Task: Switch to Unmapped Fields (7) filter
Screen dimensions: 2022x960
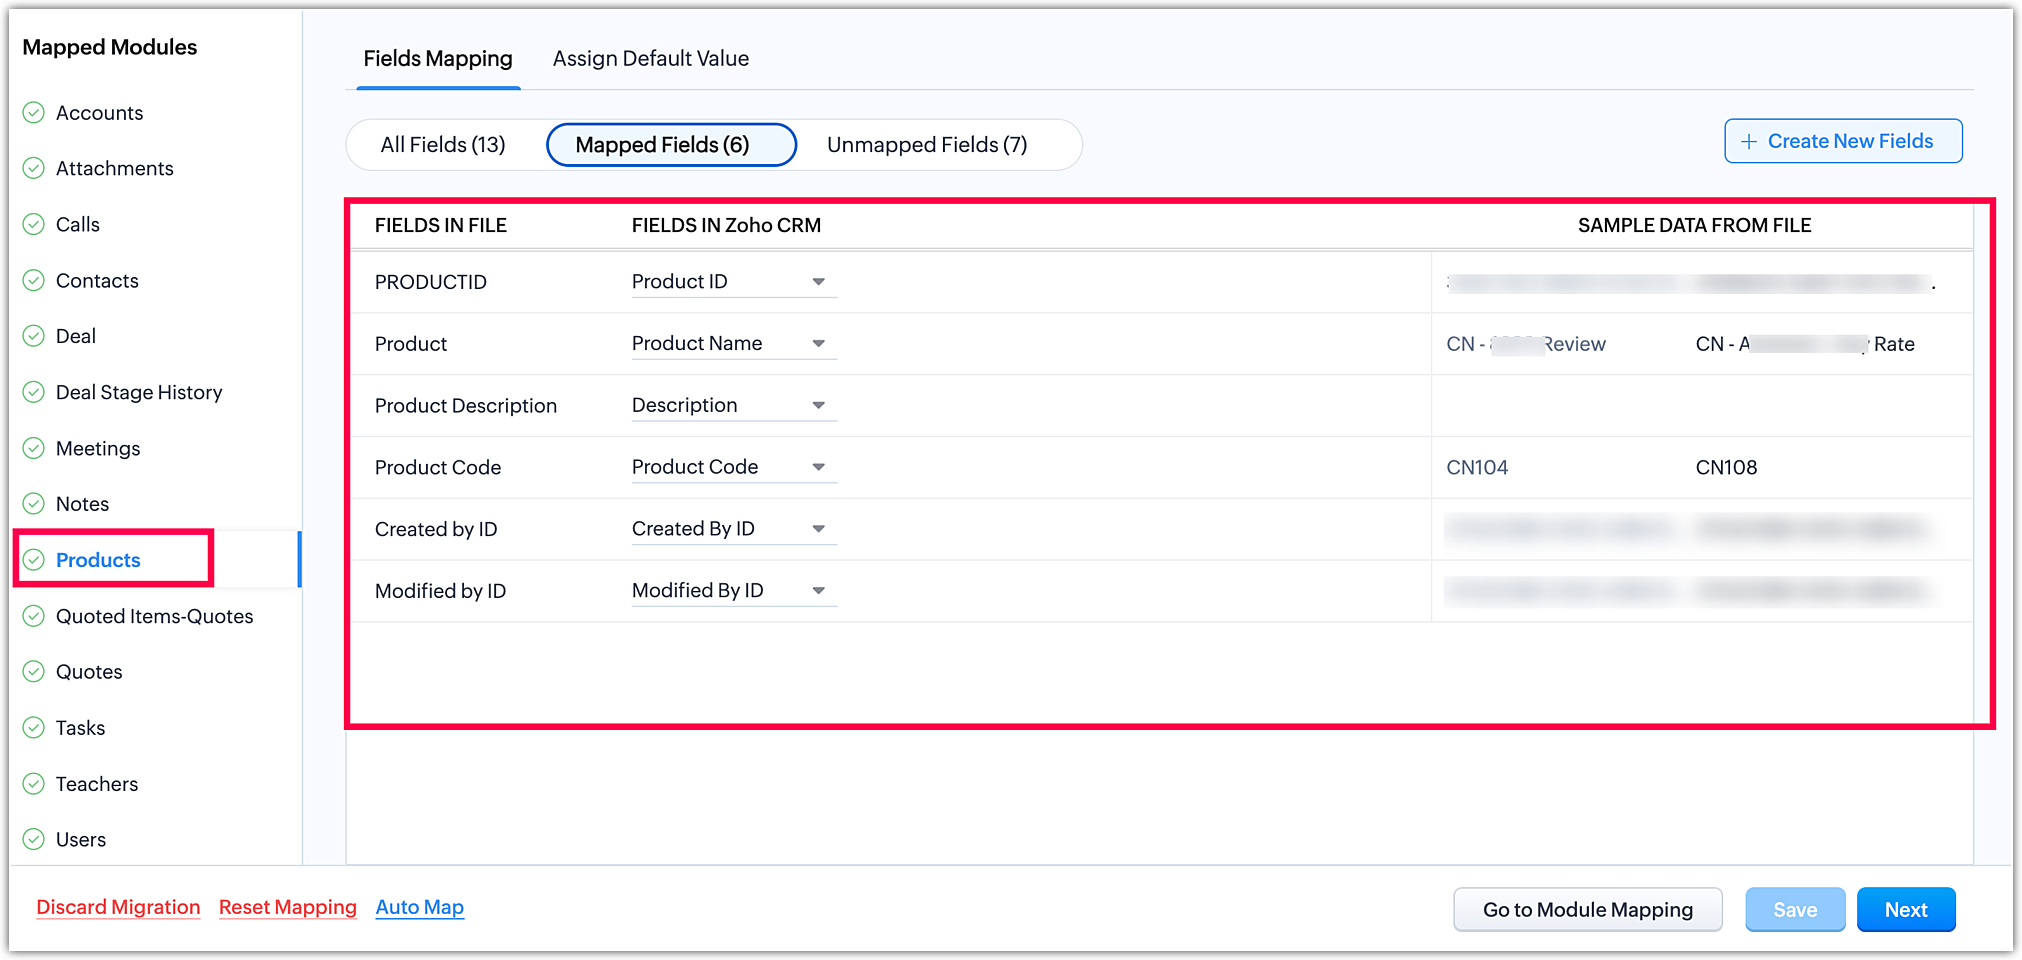Action: (927, 145)
